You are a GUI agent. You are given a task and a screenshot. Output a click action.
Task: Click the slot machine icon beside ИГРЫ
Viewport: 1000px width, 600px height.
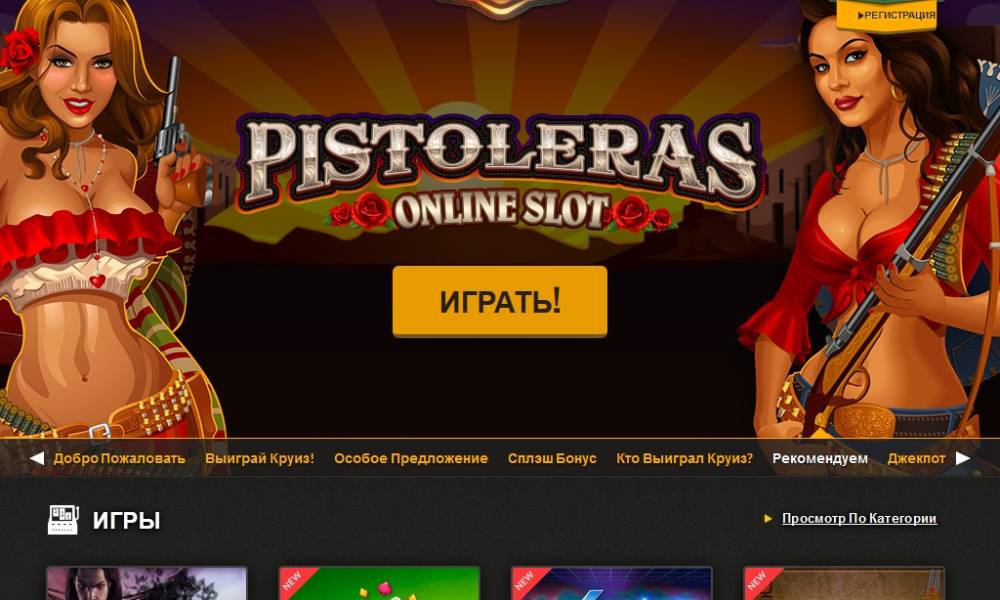[x=63, y=520]
